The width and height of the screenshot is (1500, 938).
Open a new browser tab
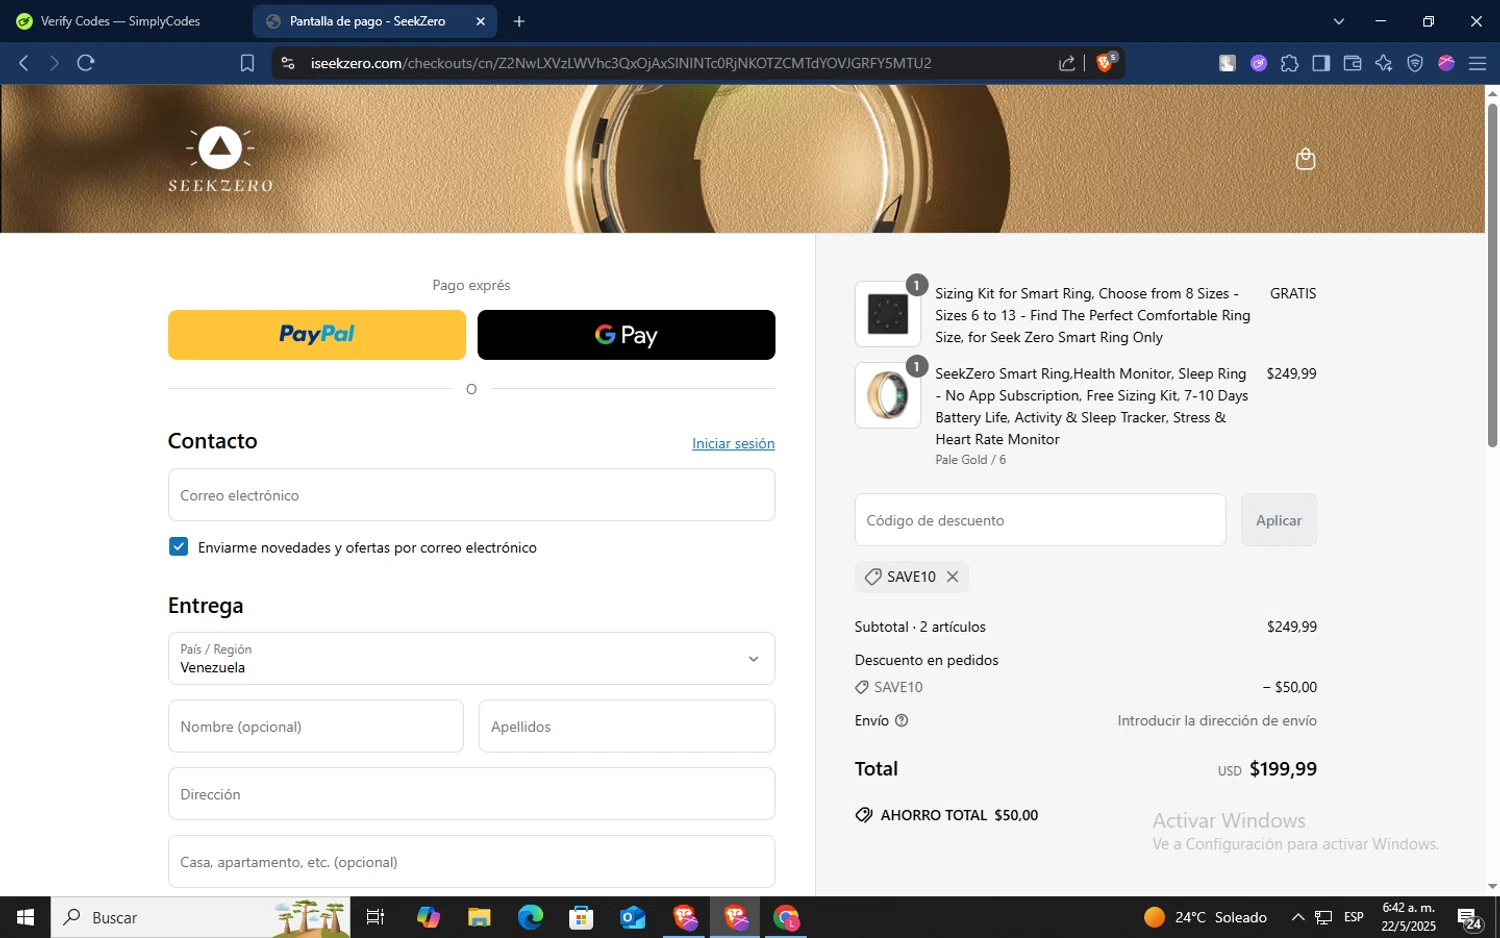(519, 21)
